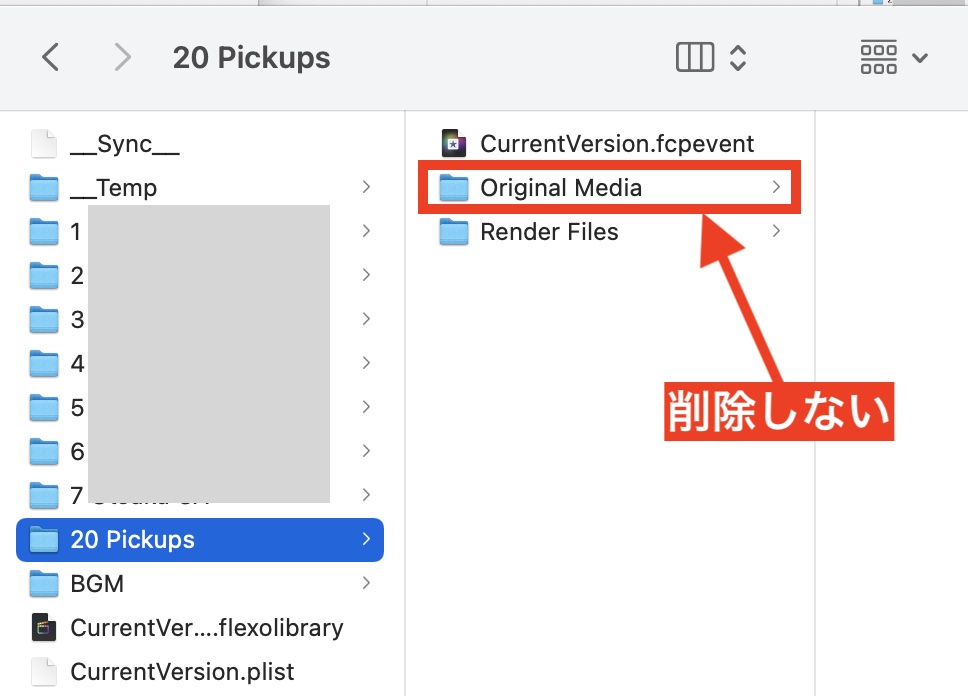Expand chevron of folder 3

pos(366,319)
